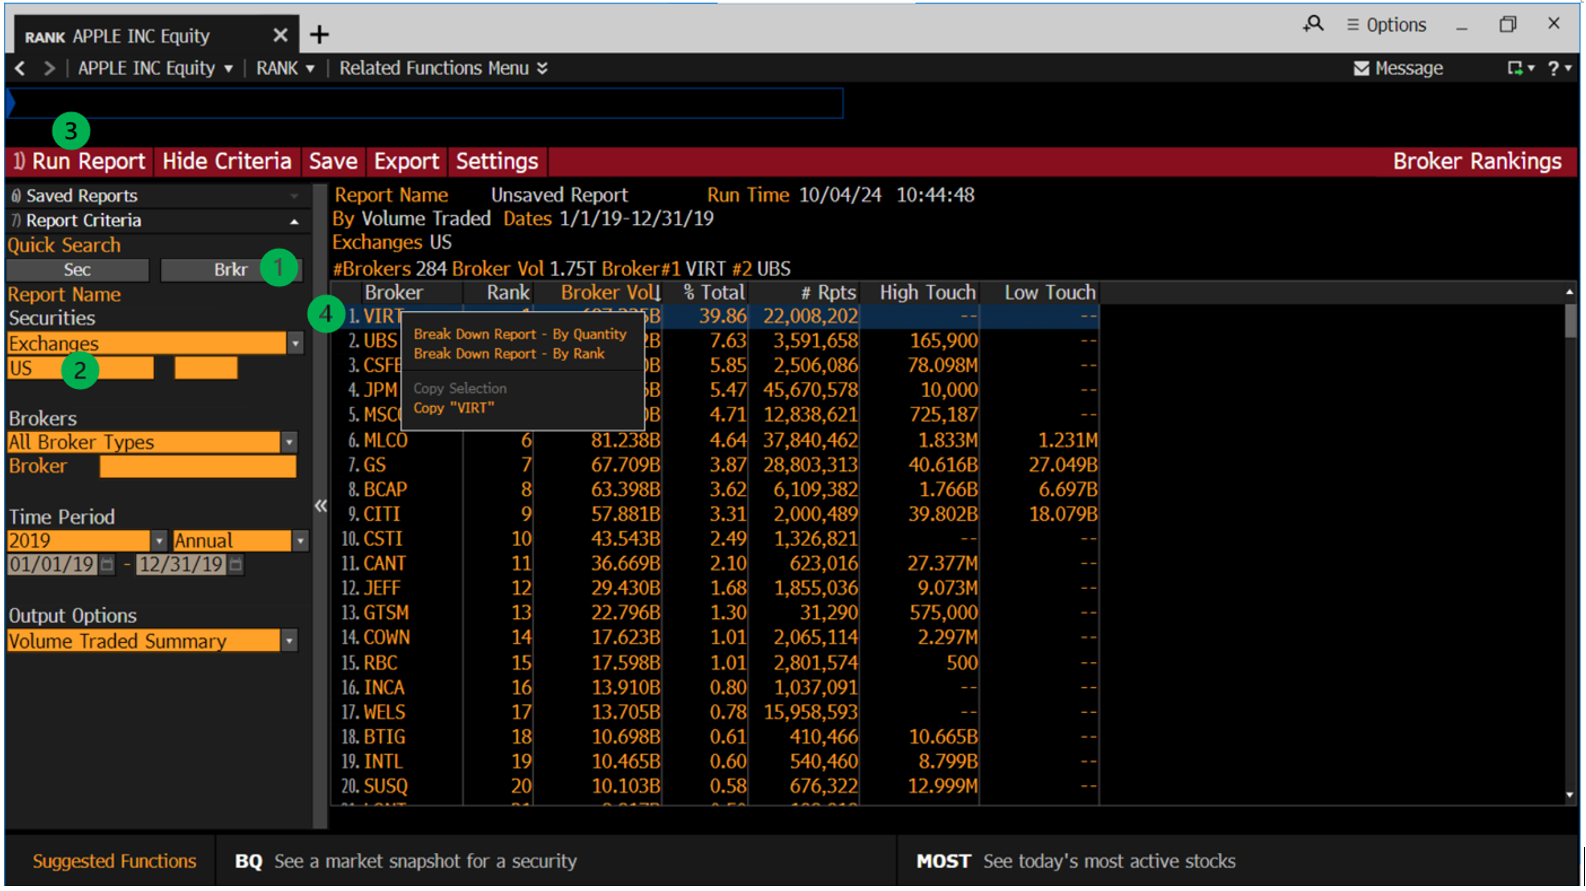Click the search magnifier icon in title bar
This screenshot has width=1586, height=891.
(x=1313, y=24)
